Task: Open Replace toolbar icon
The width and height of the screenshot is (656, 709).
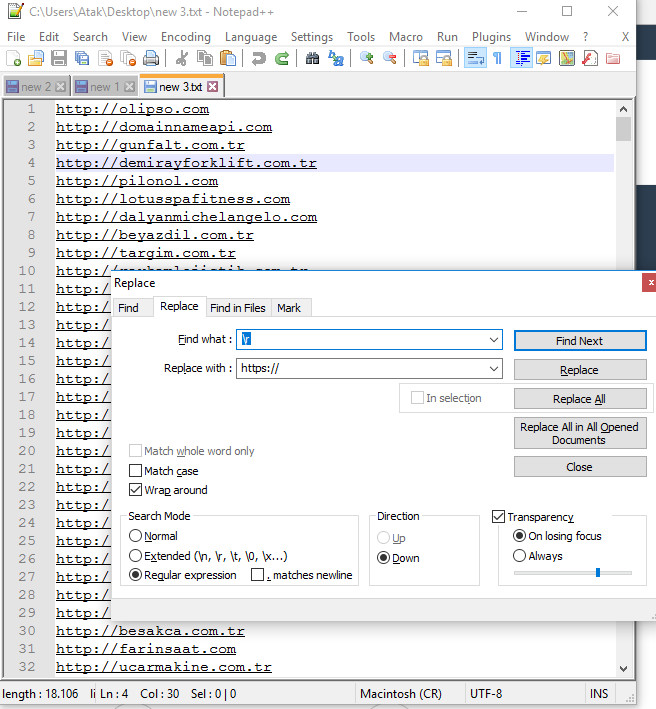Action: [x=335, y=58]
